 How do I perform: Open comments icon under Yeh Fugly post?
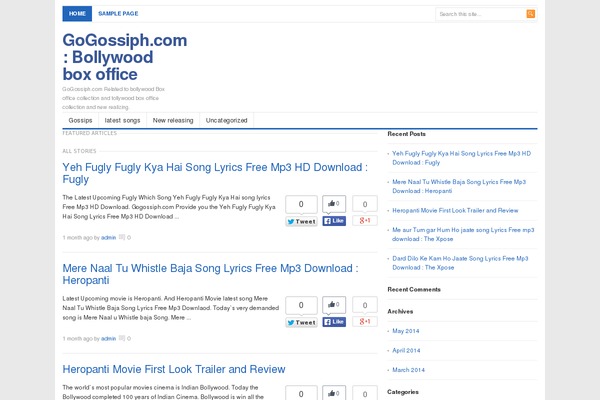(122, 237)
